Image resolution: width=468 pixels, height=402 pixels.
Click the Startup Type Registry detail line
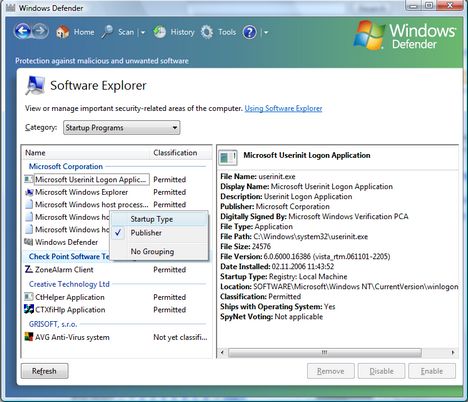coord(284,276)
